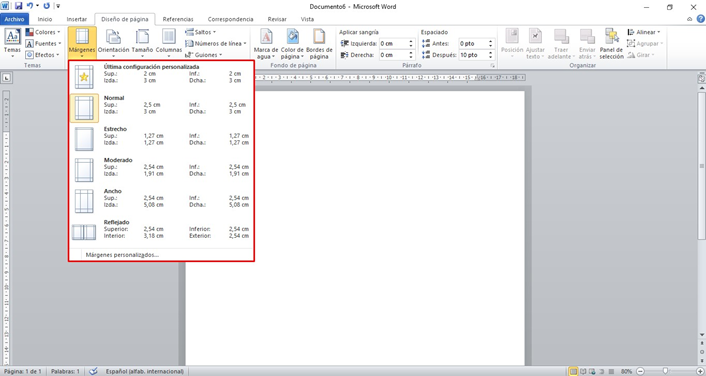Click the spelling proofing check icon
The height and width of the screenshot is (376, 706).
pos(93,371)
